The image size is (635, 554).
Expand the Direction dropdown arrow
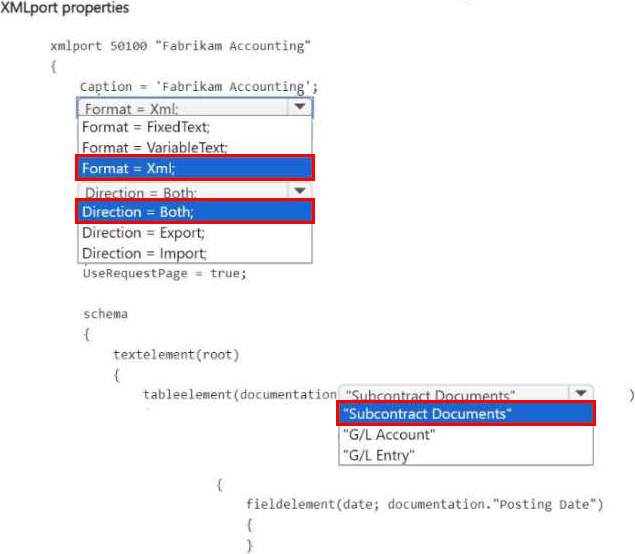pyautogui.click(x=300, y=190)
